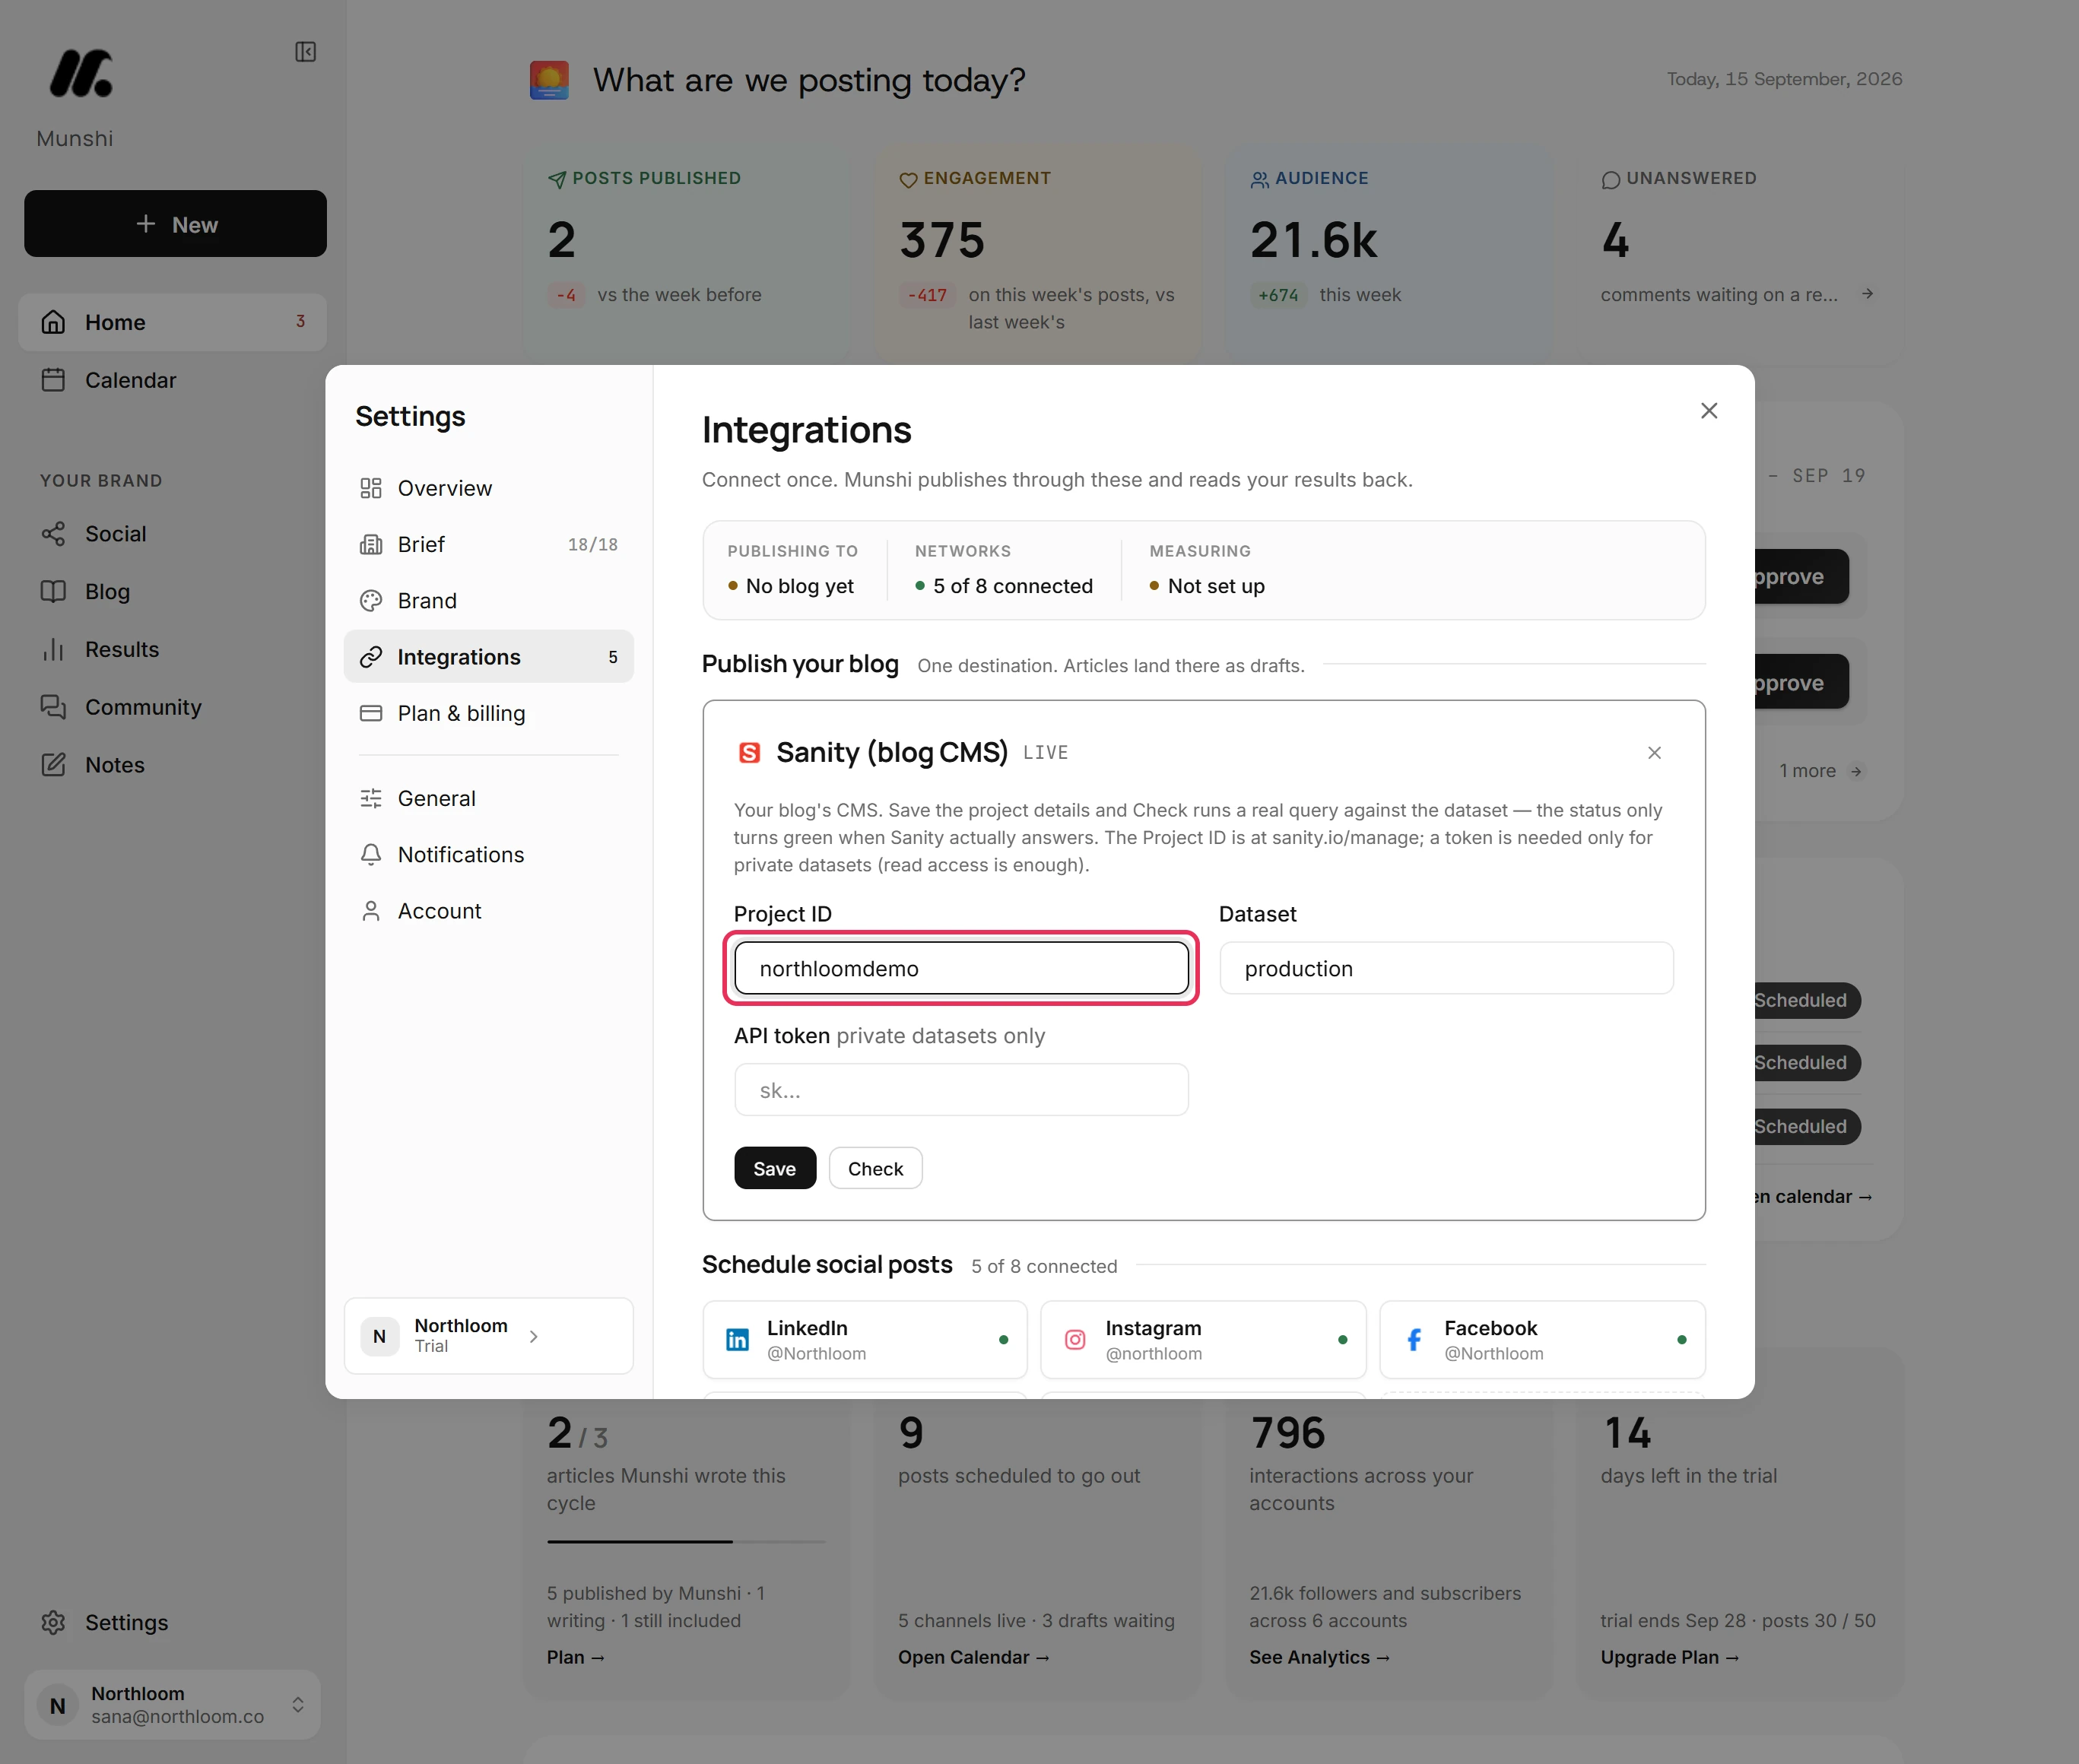Click the Social share icon in sidebar
This screenshot has width=2079, height=1764.
pyautogui.click(x=53, y=533)
